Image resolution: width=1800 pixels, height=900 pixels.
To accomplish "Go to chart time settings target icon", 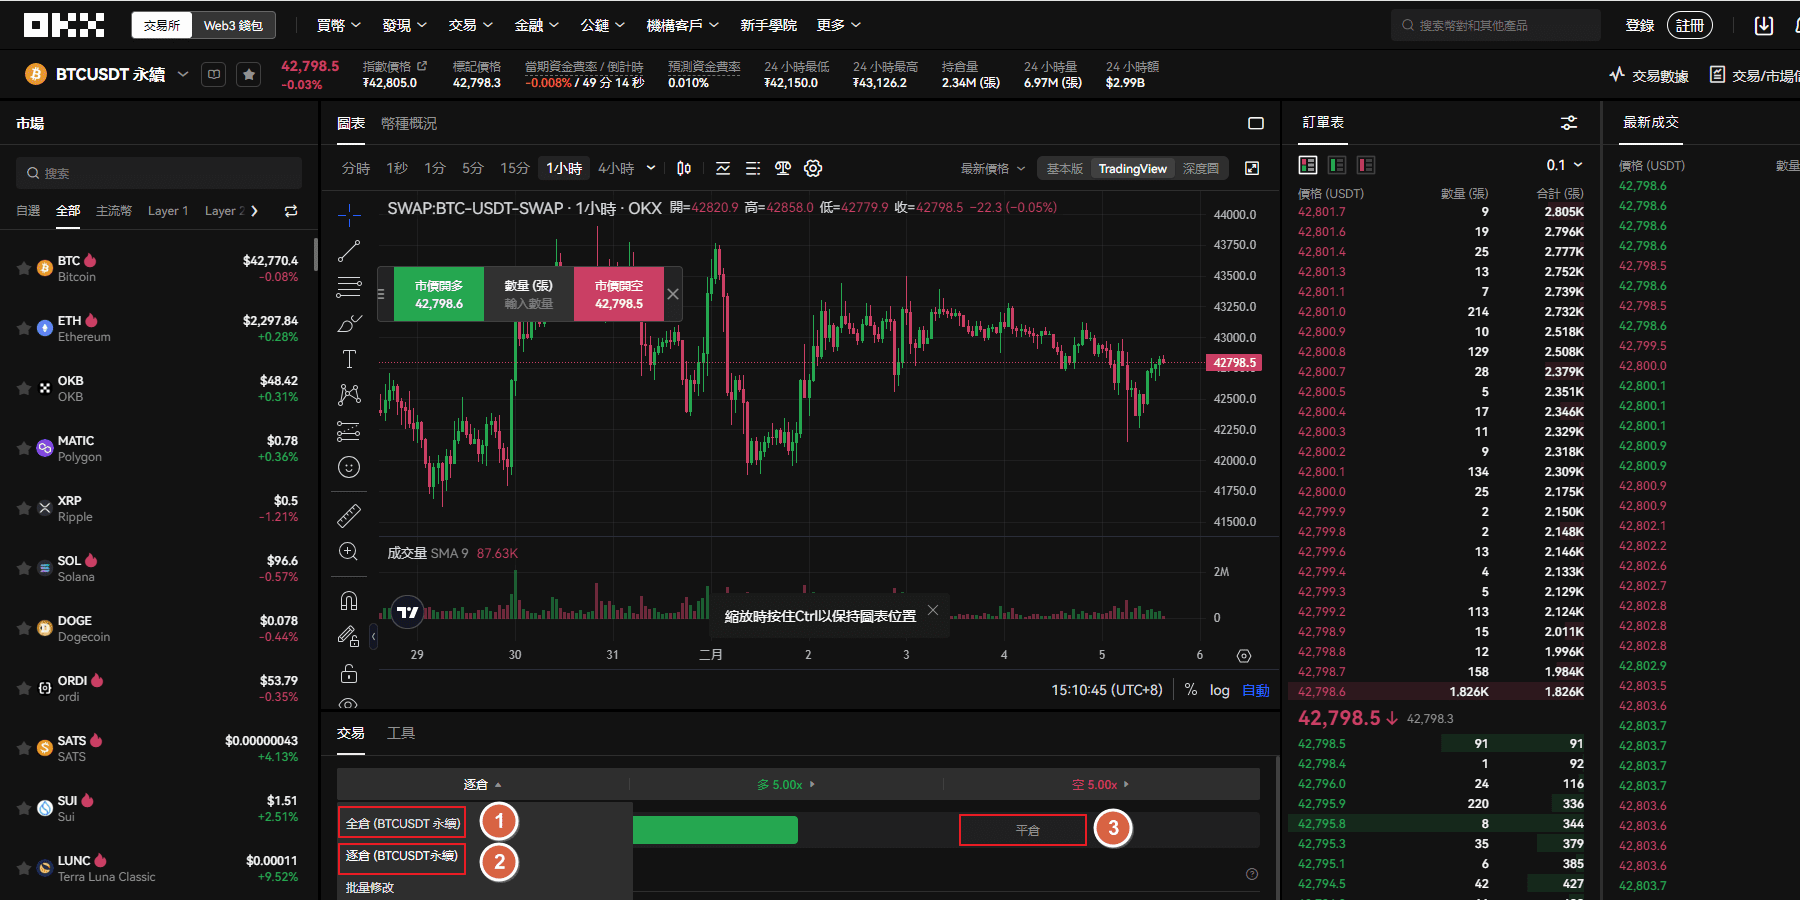I will pos(1244,656).
